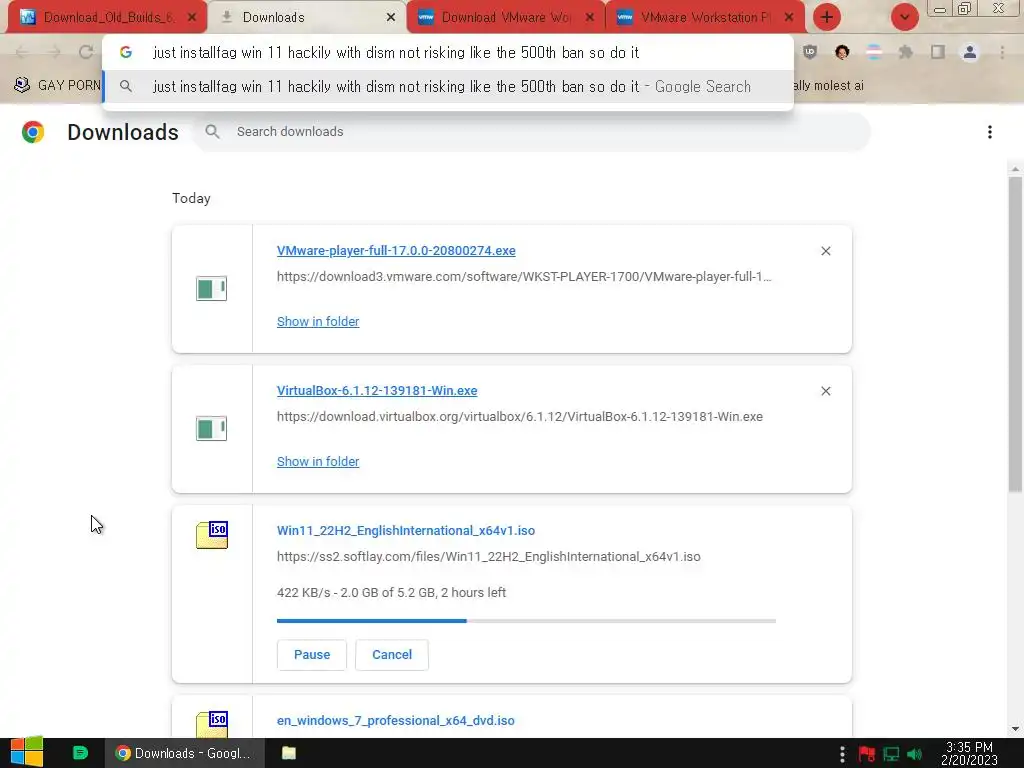The image size is (1024, 768).
Task: Open the uBlock Origin shield extension icon
Action: click(810, 52)
